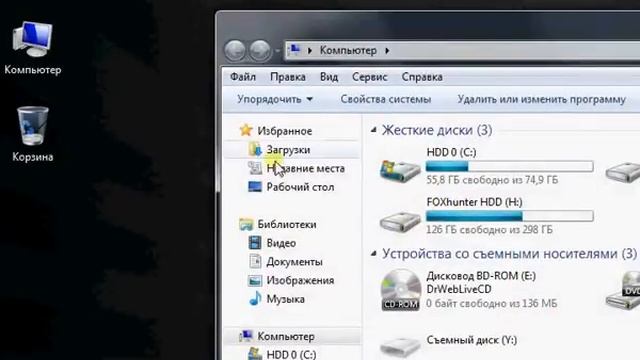640x360 pixels.
Task: Select Библиотеки heading in navigation pane
Action: click(x=287, y=224)
